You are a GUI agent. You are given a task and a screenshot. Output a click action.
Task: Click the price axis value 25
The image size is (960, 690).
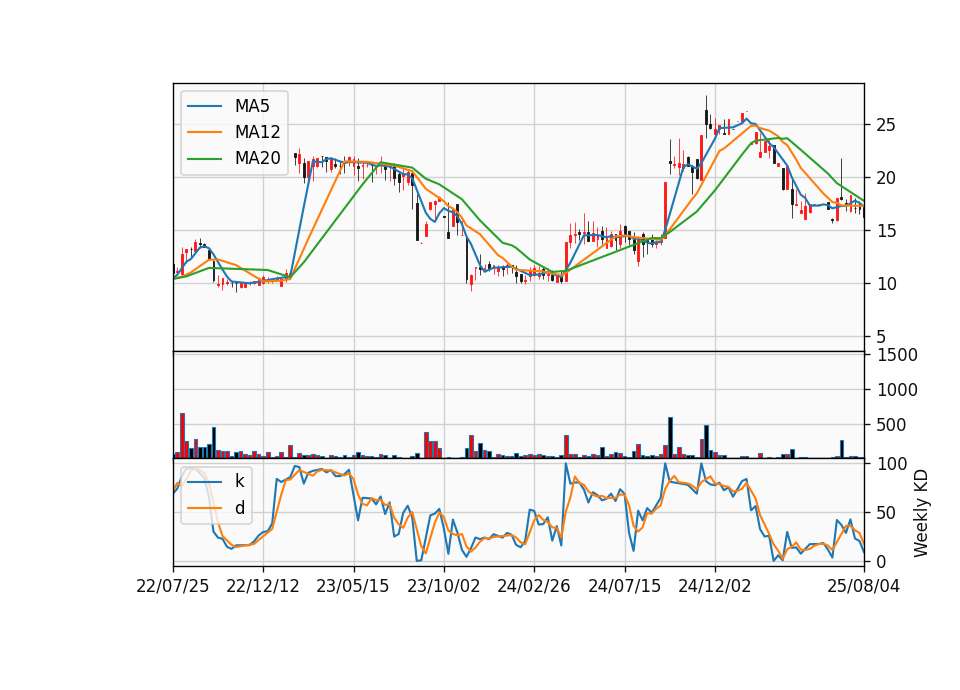[886, 125]
